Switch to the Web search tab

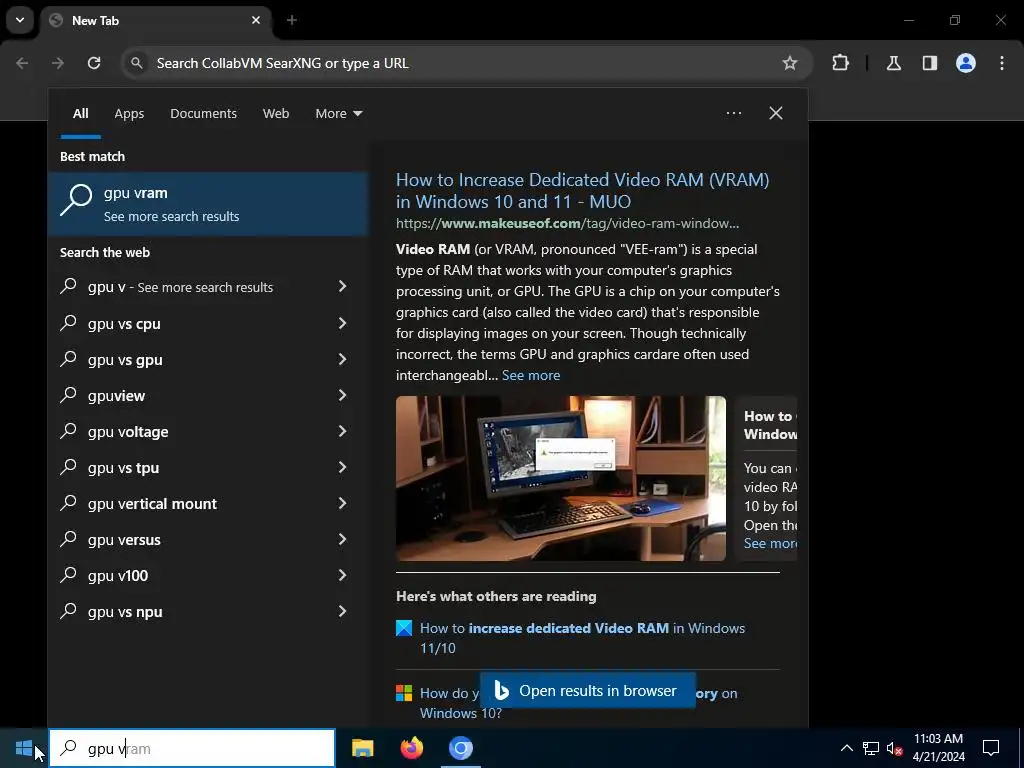276,113
